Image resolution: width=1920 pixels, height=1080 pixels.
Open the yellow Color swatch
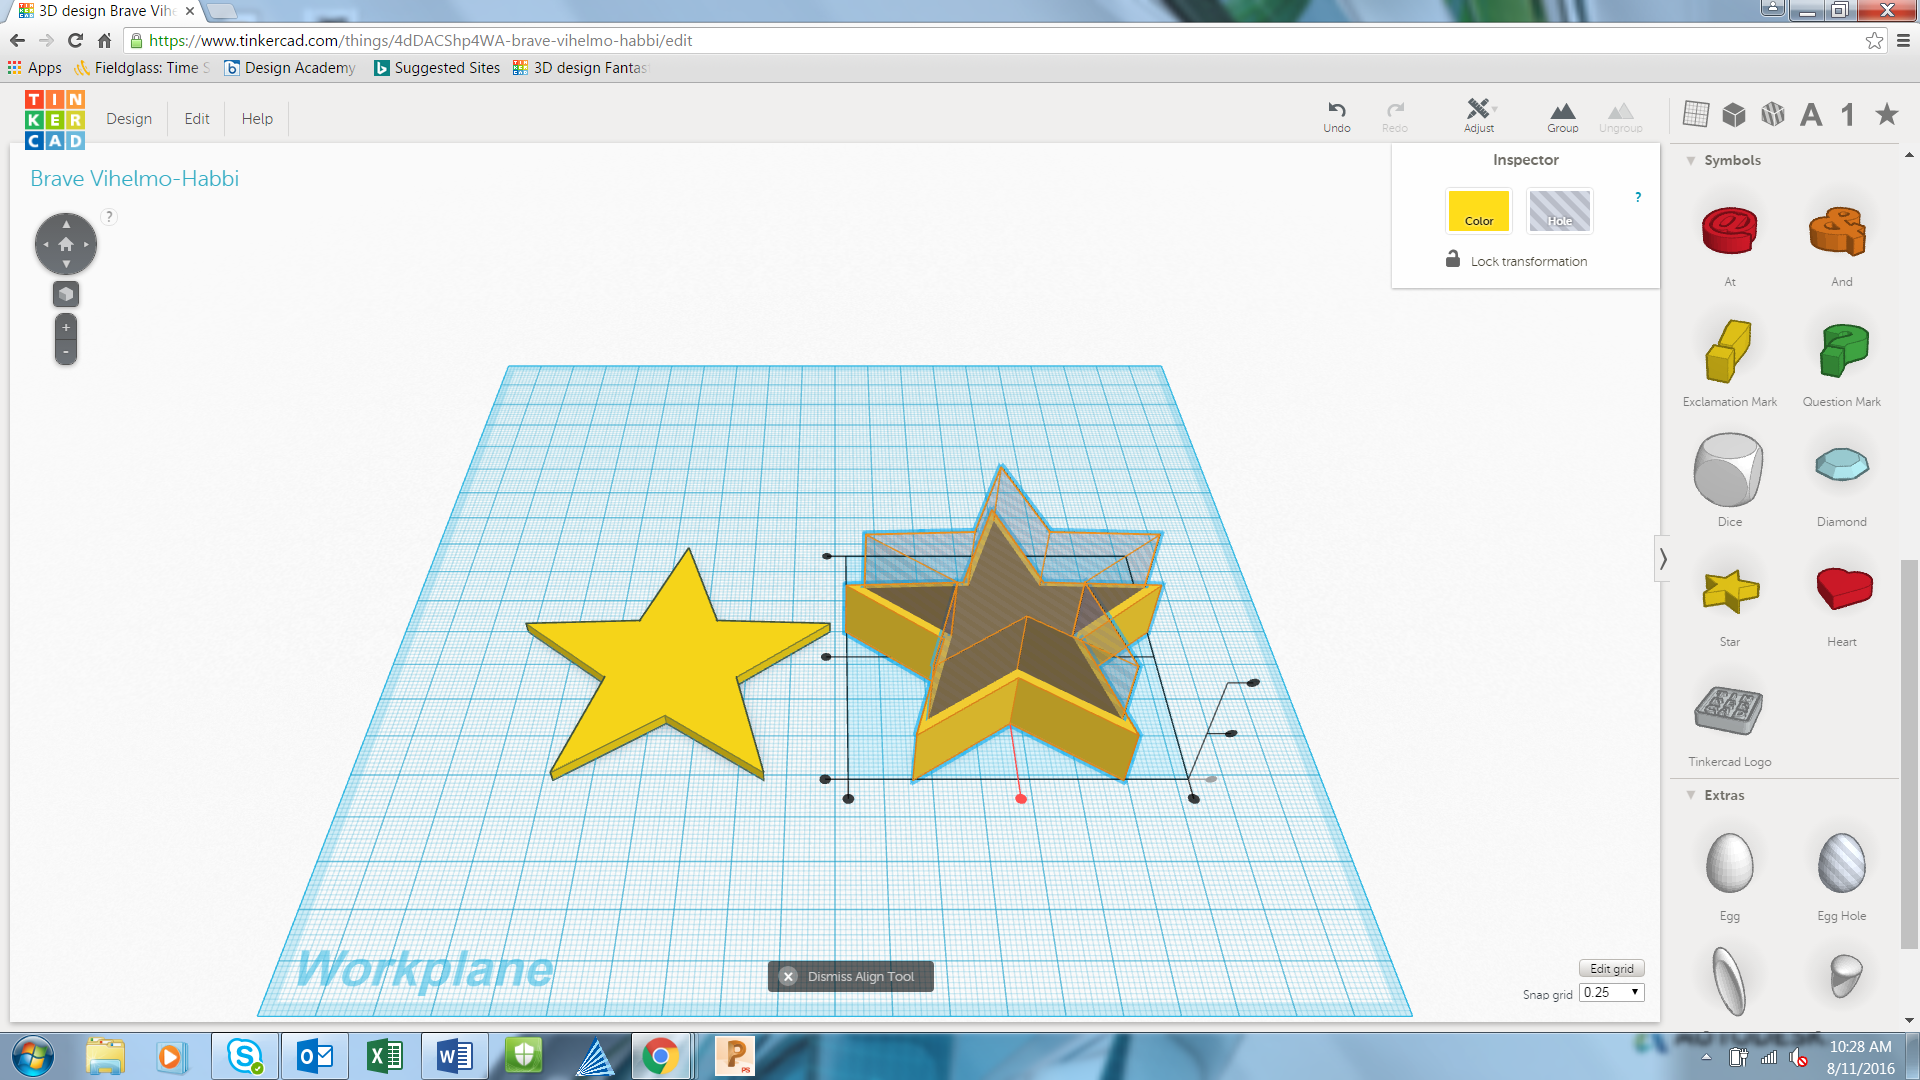(x=1478, y=211)
